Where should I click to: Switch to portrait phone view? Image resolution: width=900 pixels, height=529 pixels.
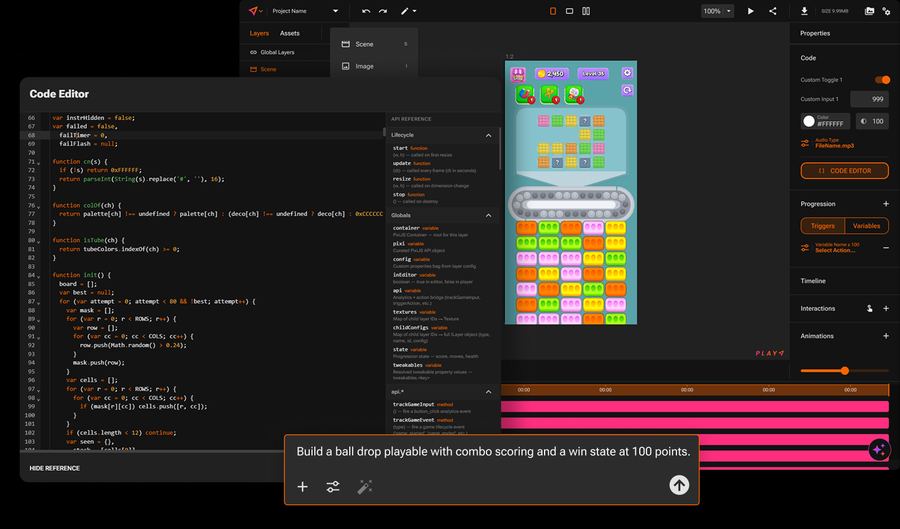click(553, 11)
